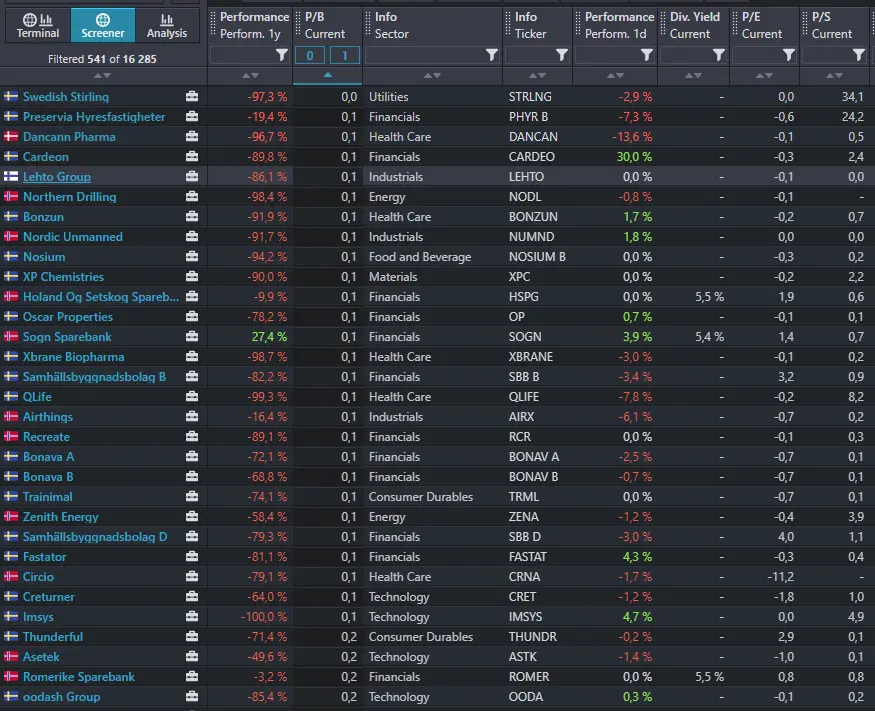Click filter icon in Div. Yield column
875x711 pixels.
(x=718, y=55)
